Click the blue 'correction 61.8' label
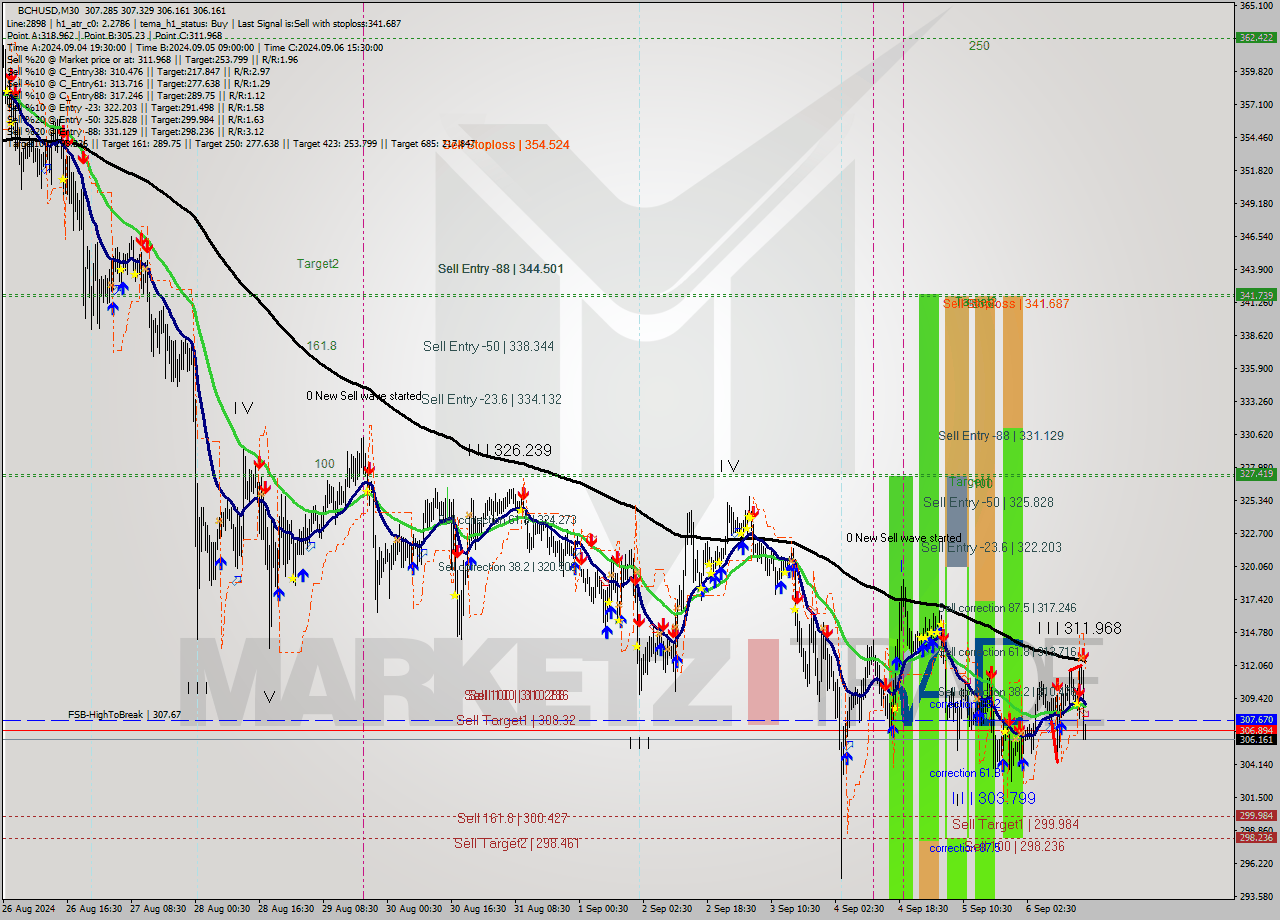 (x=965, y=773)
